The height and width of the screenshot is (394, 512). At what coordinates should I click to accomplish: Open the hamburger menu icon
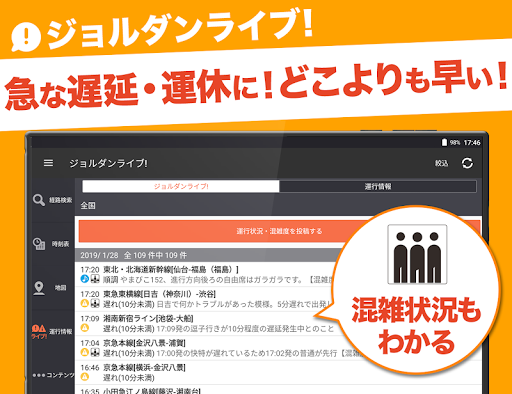(x=48, y=163)
